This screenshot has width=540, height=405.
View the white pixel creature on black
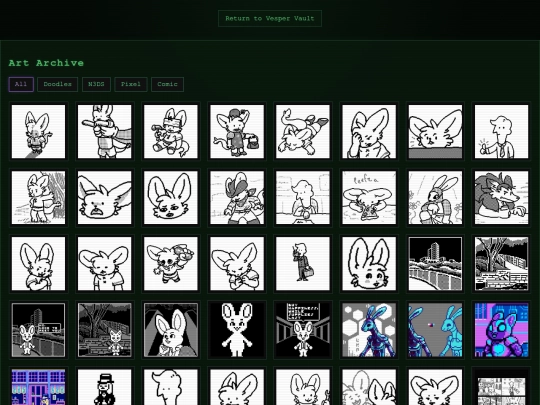point(237,330)
